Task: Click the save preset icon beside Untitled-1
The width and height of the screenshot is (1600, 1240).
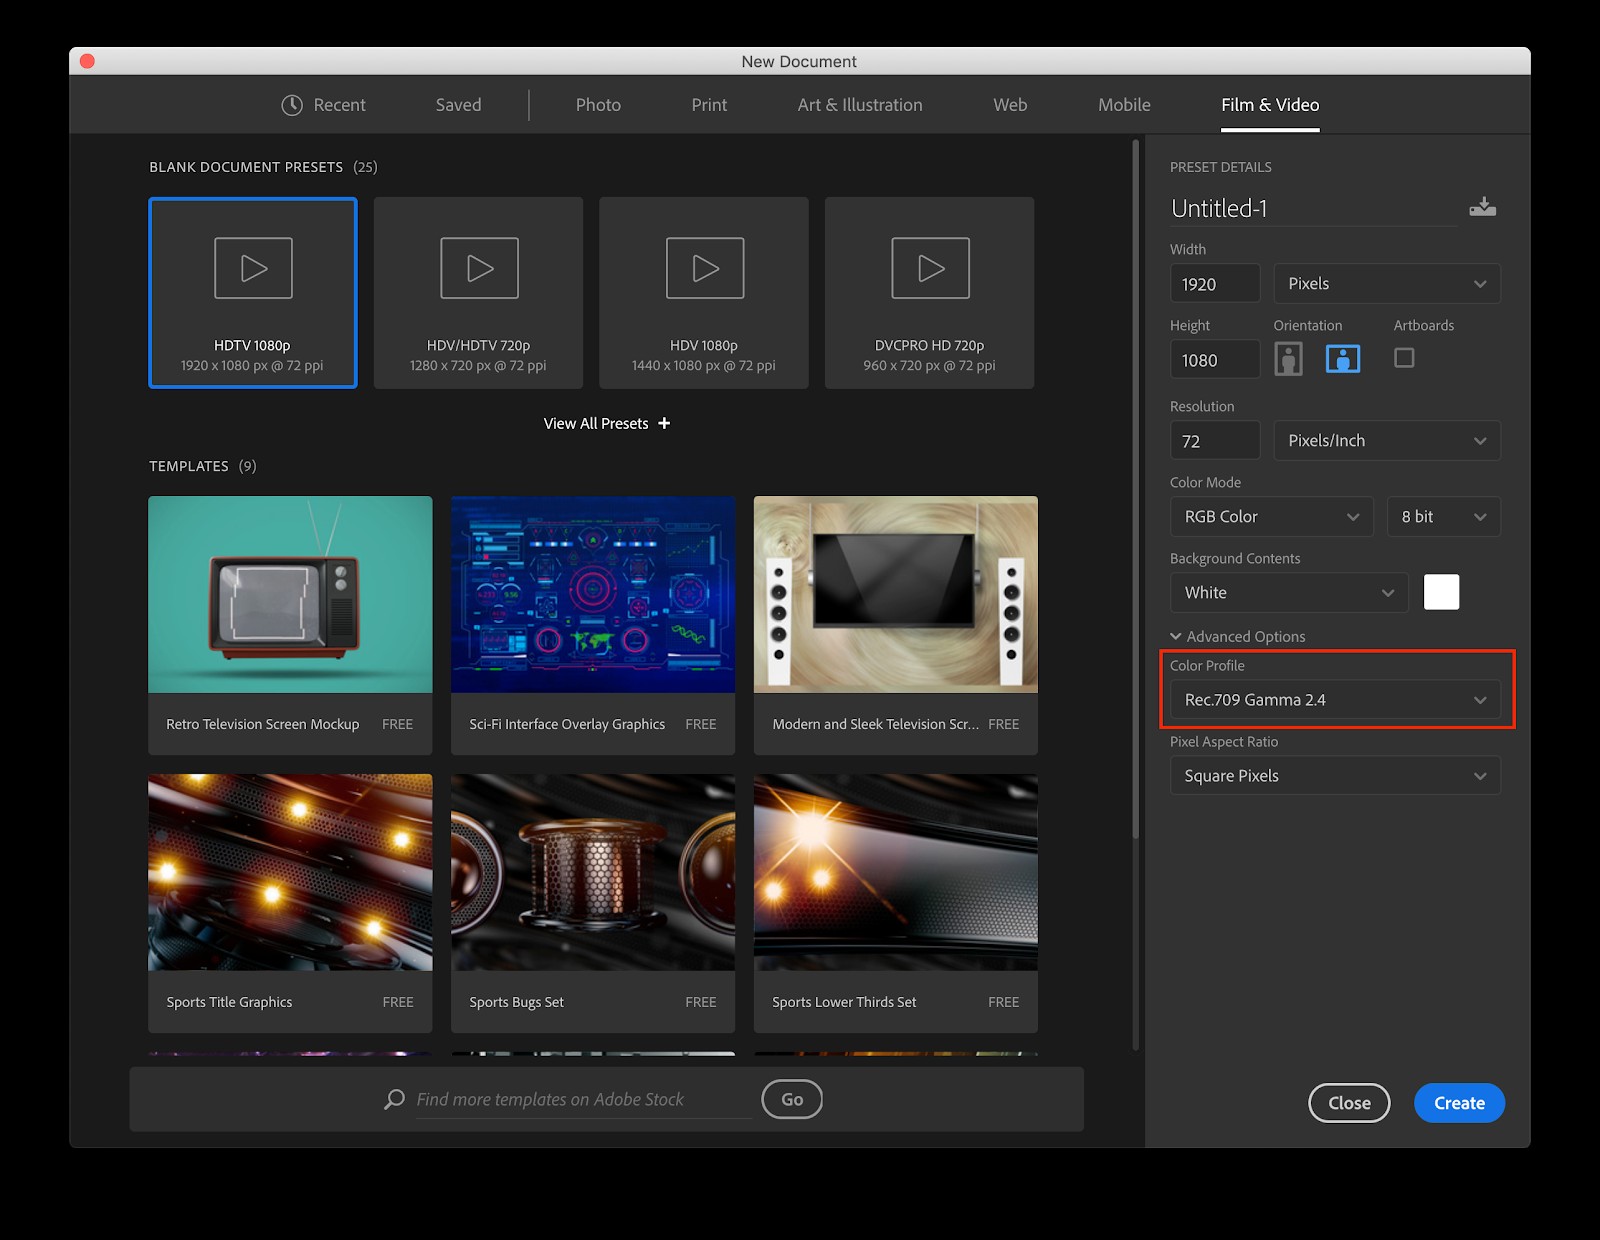Action: pyautogui.click(x=1483, y=207)
